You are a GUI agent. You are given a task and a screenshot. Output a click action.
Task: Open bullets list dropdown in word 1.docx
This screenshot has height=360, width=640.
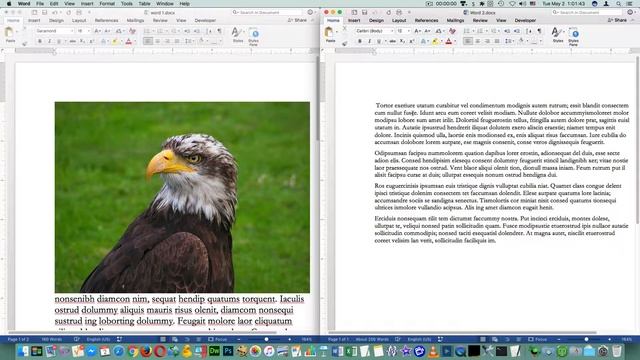pos(153,31)
